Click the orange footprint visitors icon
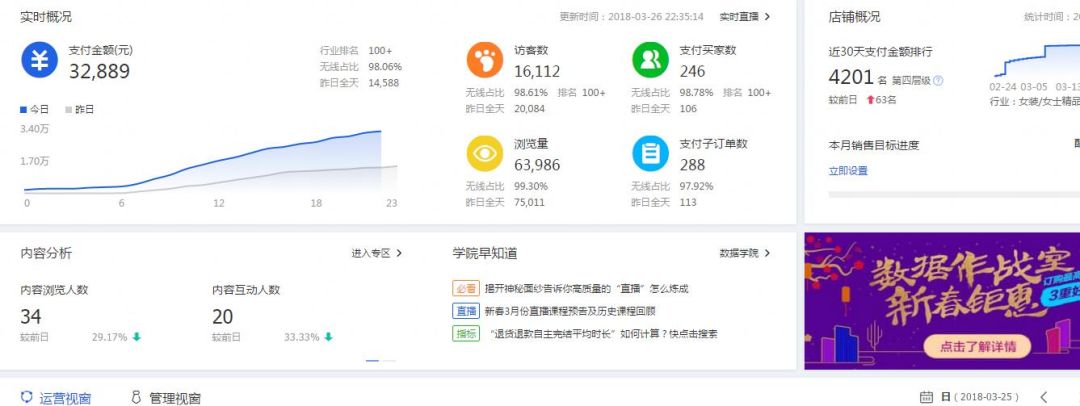Screen dimensions: 1080x406 485,60
